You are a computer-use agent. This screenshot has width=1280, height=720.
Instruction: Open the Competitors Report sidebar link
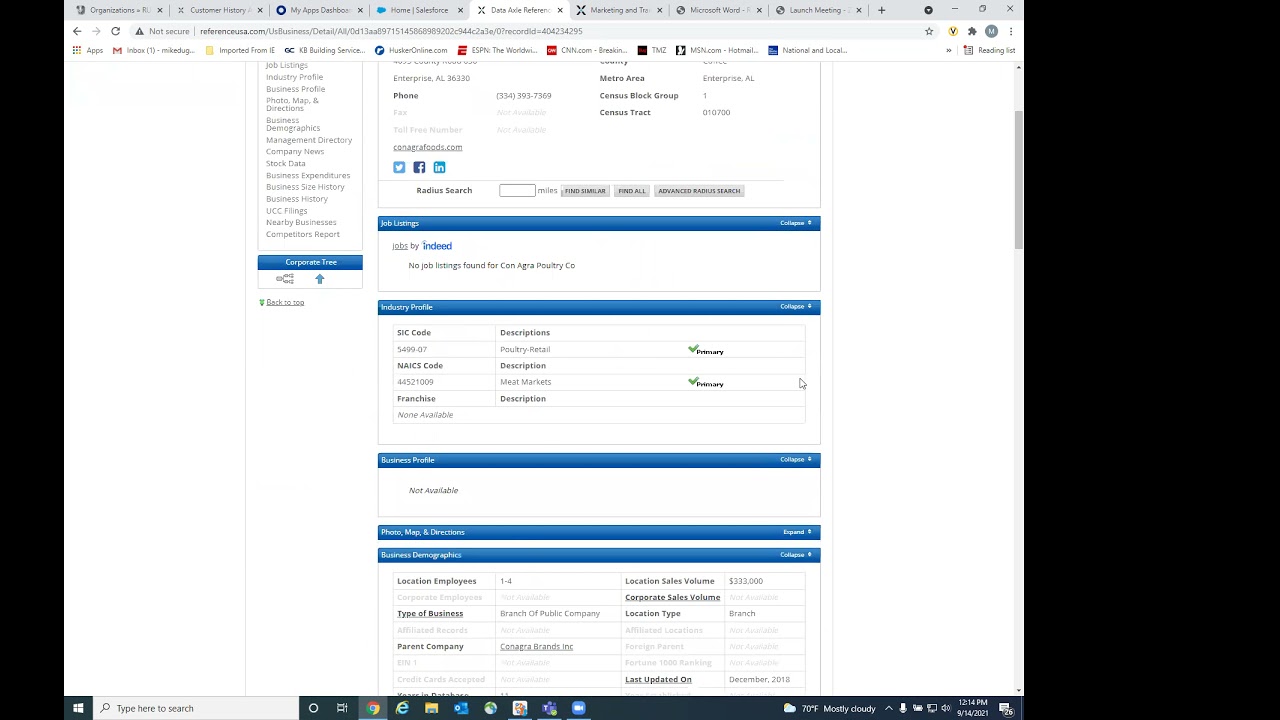click(303, 234)
